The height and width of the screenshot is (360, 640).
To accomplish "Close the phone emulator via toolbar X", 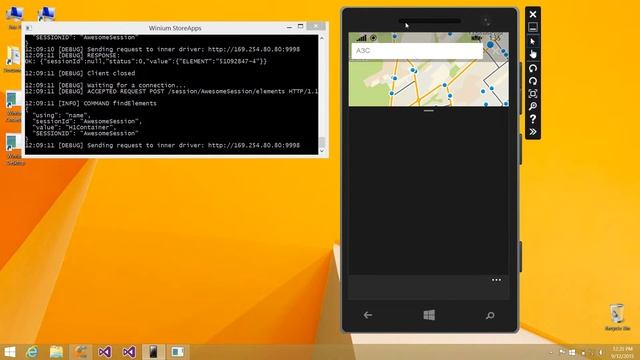I will 533,14.
